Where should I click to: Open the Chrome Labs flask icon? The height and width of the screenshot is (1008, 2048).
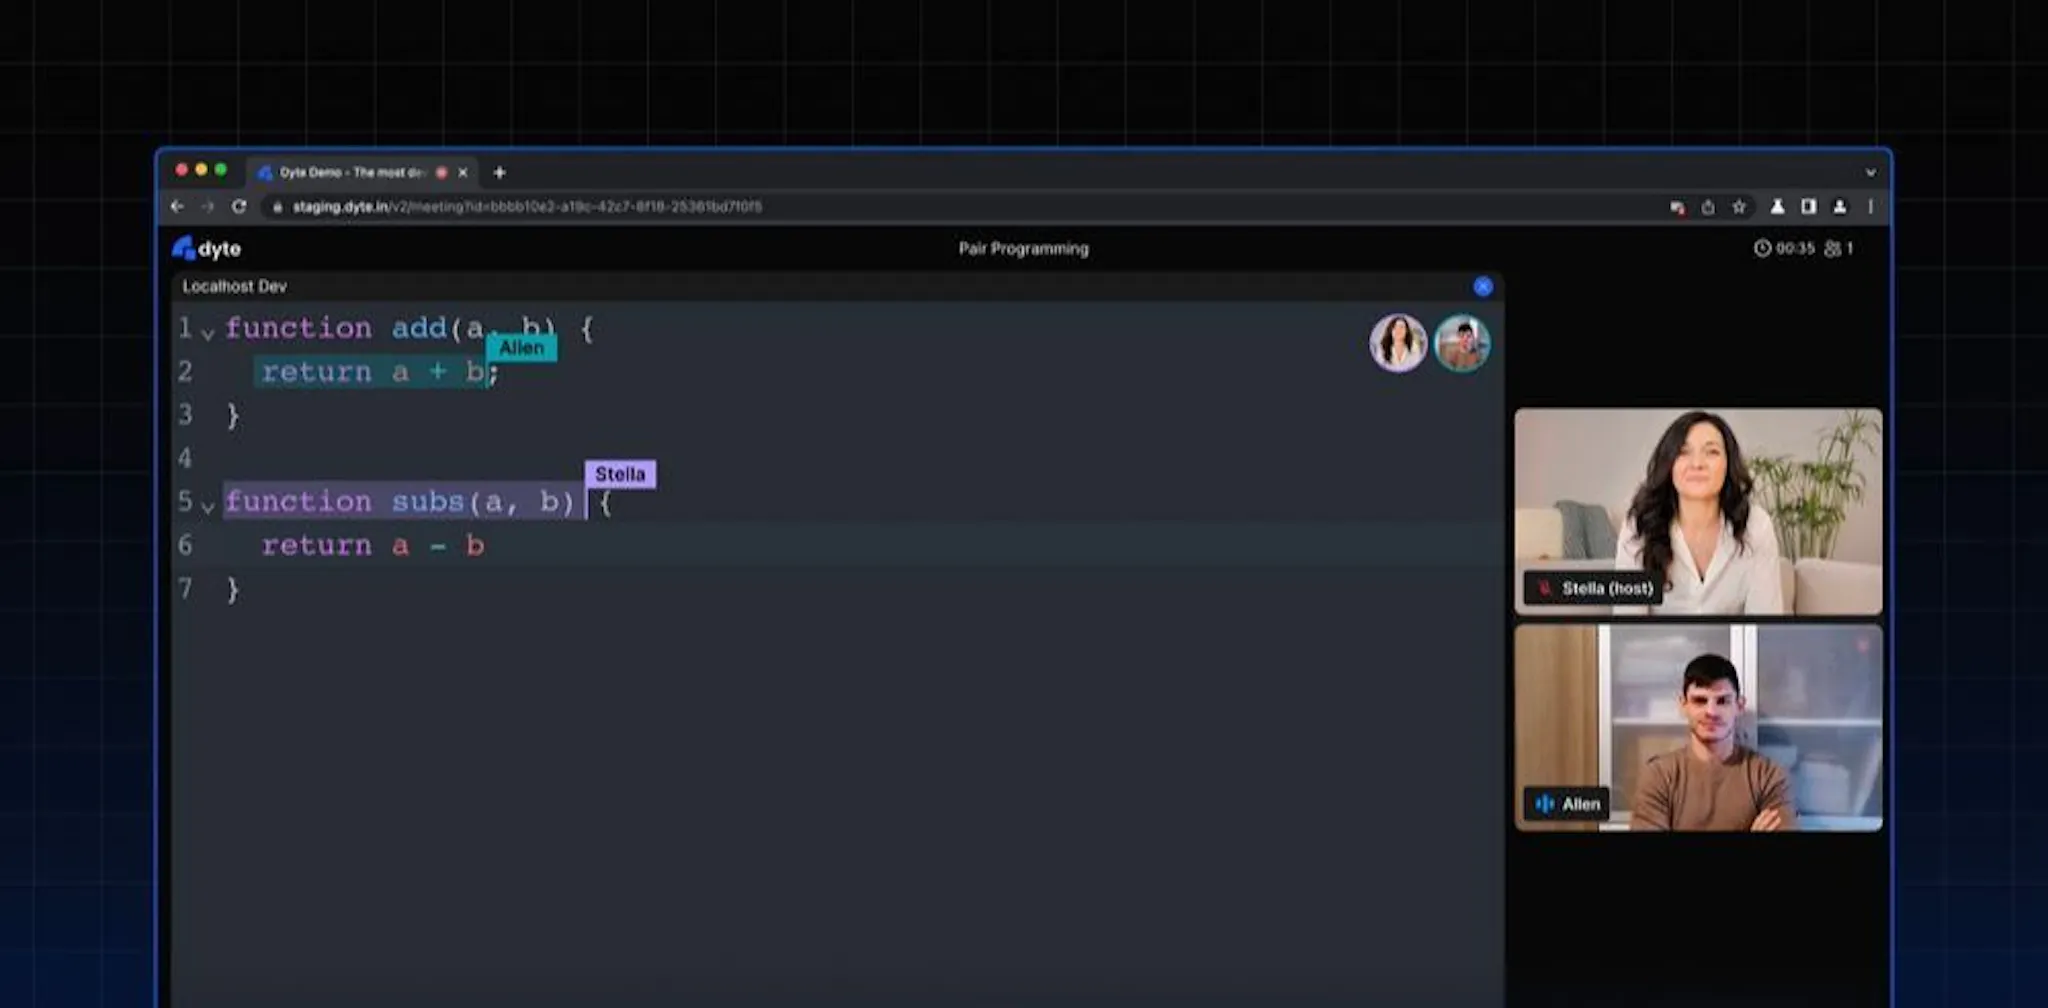click(1777, 206)
